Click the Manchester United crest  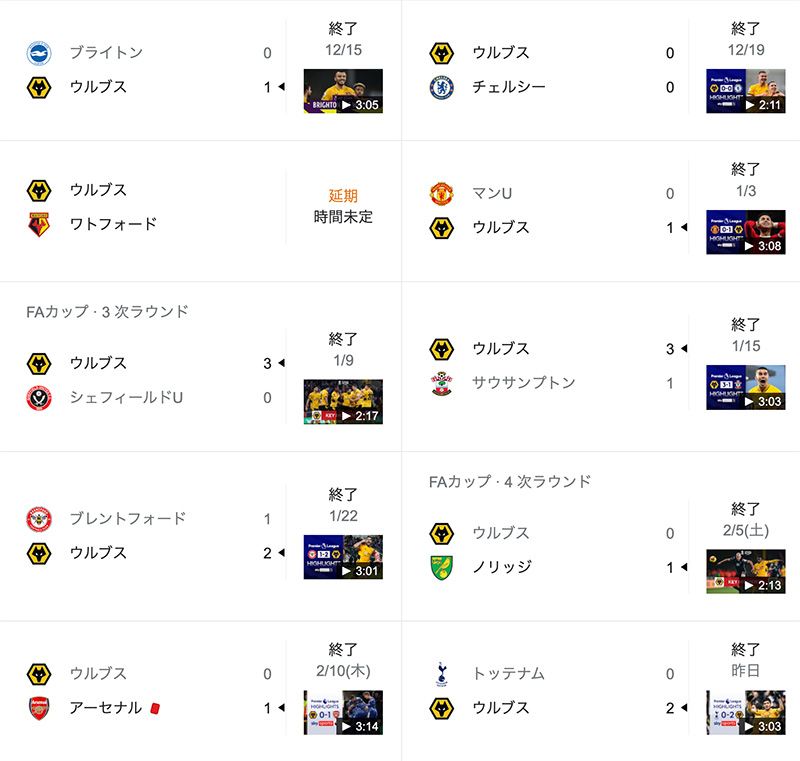tap(441, 193)
